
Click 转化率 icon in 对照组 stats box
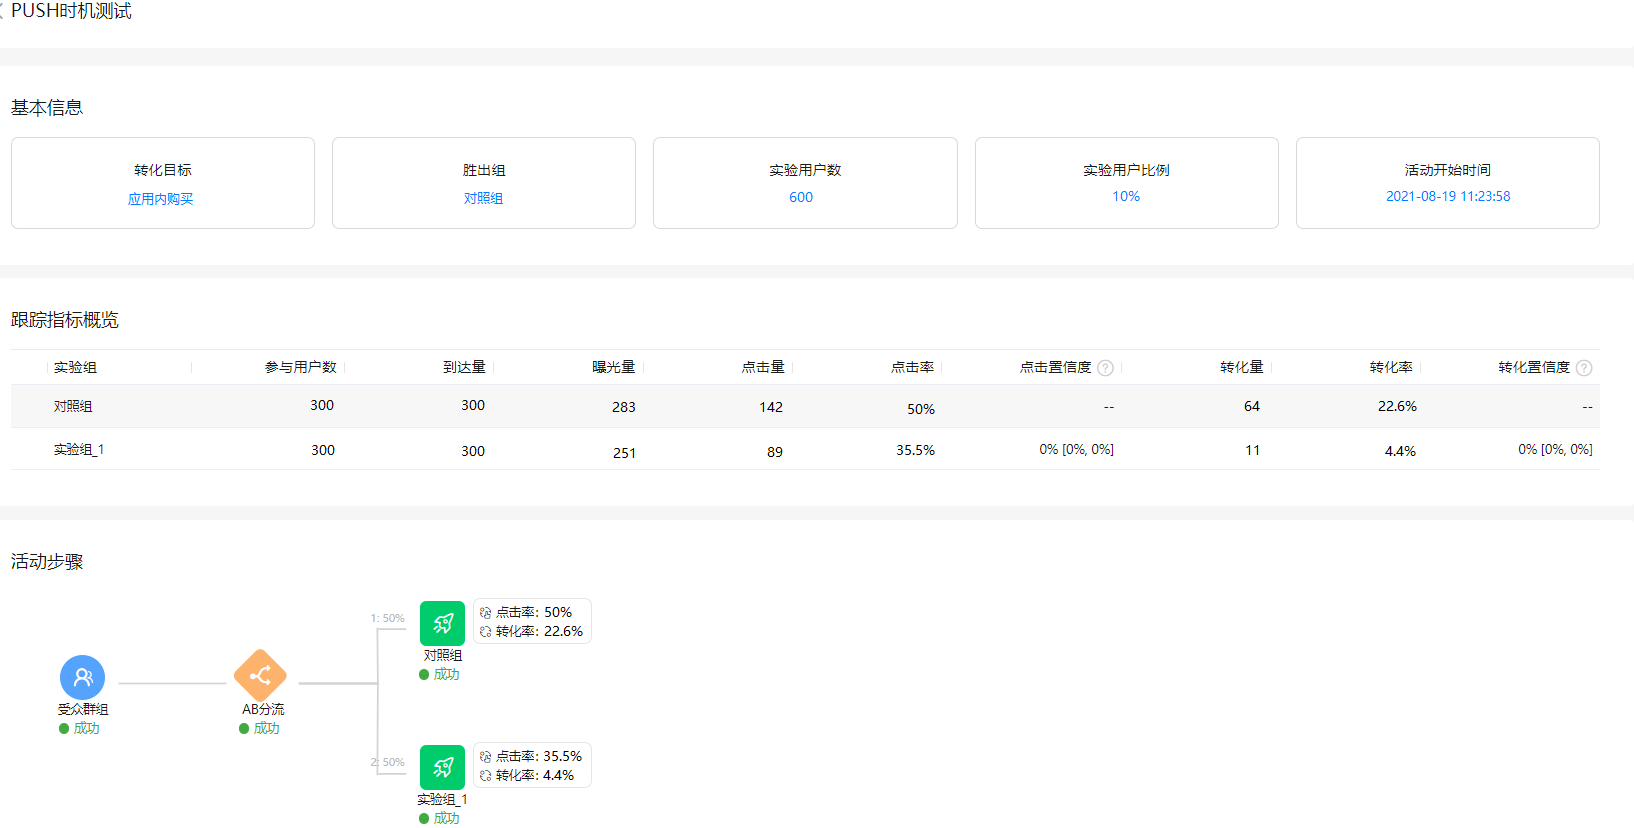pos(486,632)
